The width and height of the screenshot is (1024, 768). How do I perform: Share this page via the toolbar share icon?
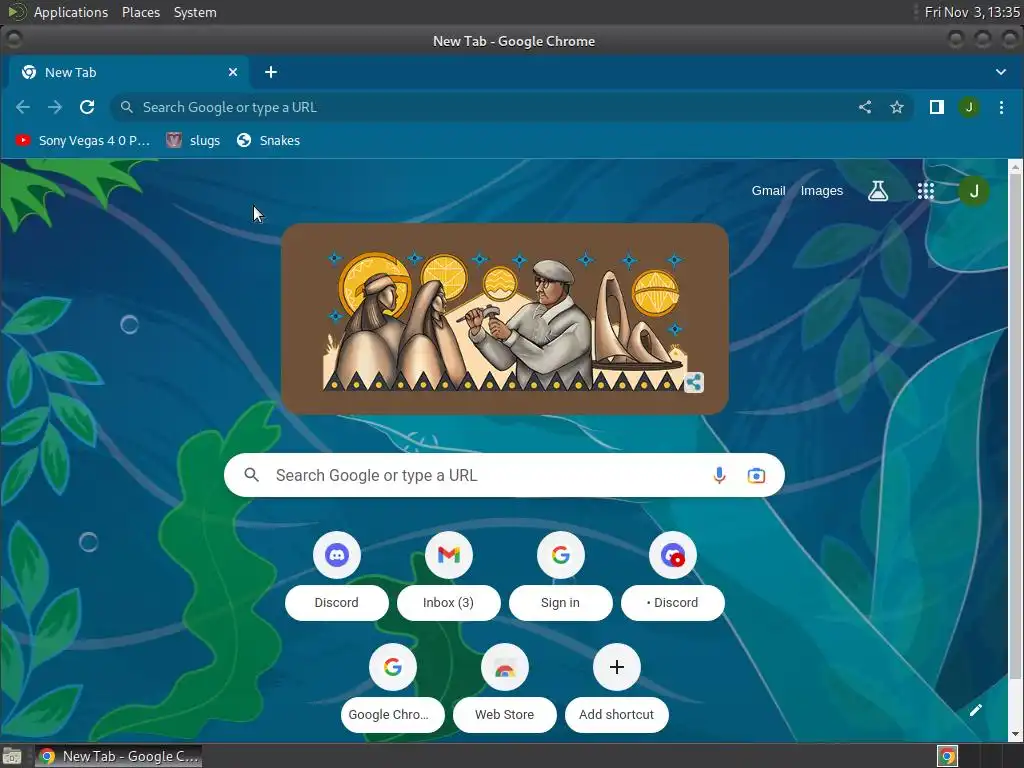tap(865, 107)
